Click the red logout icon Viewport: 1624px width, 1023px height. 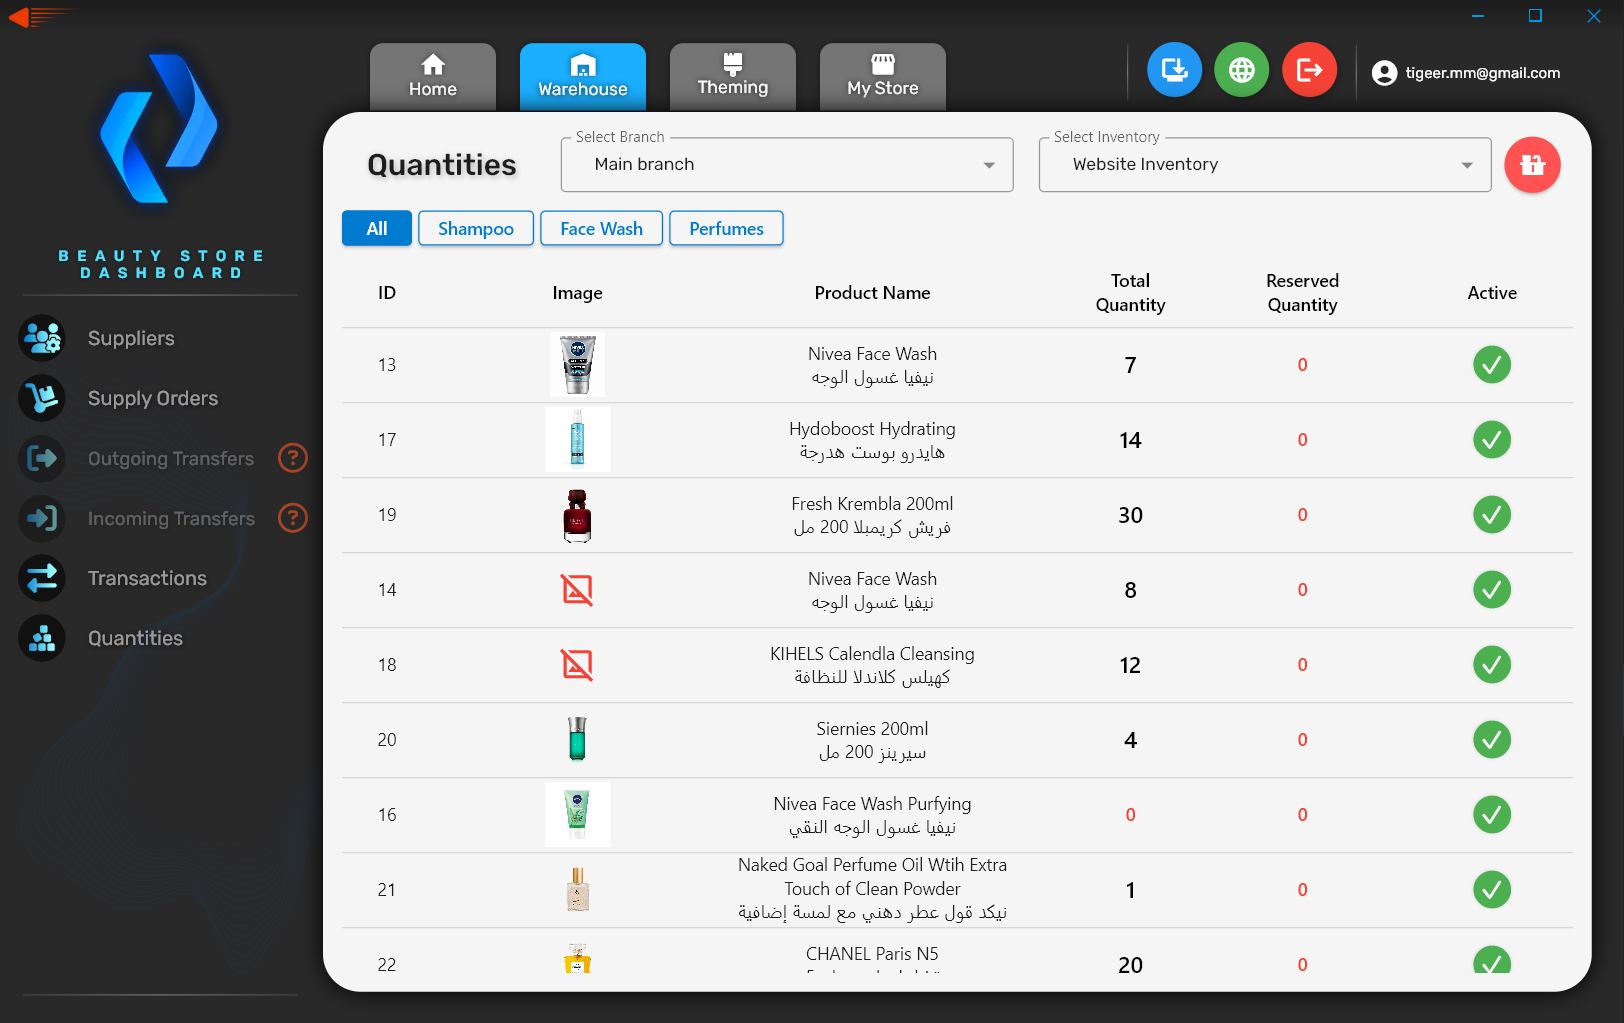click(x=1309, y=70)
